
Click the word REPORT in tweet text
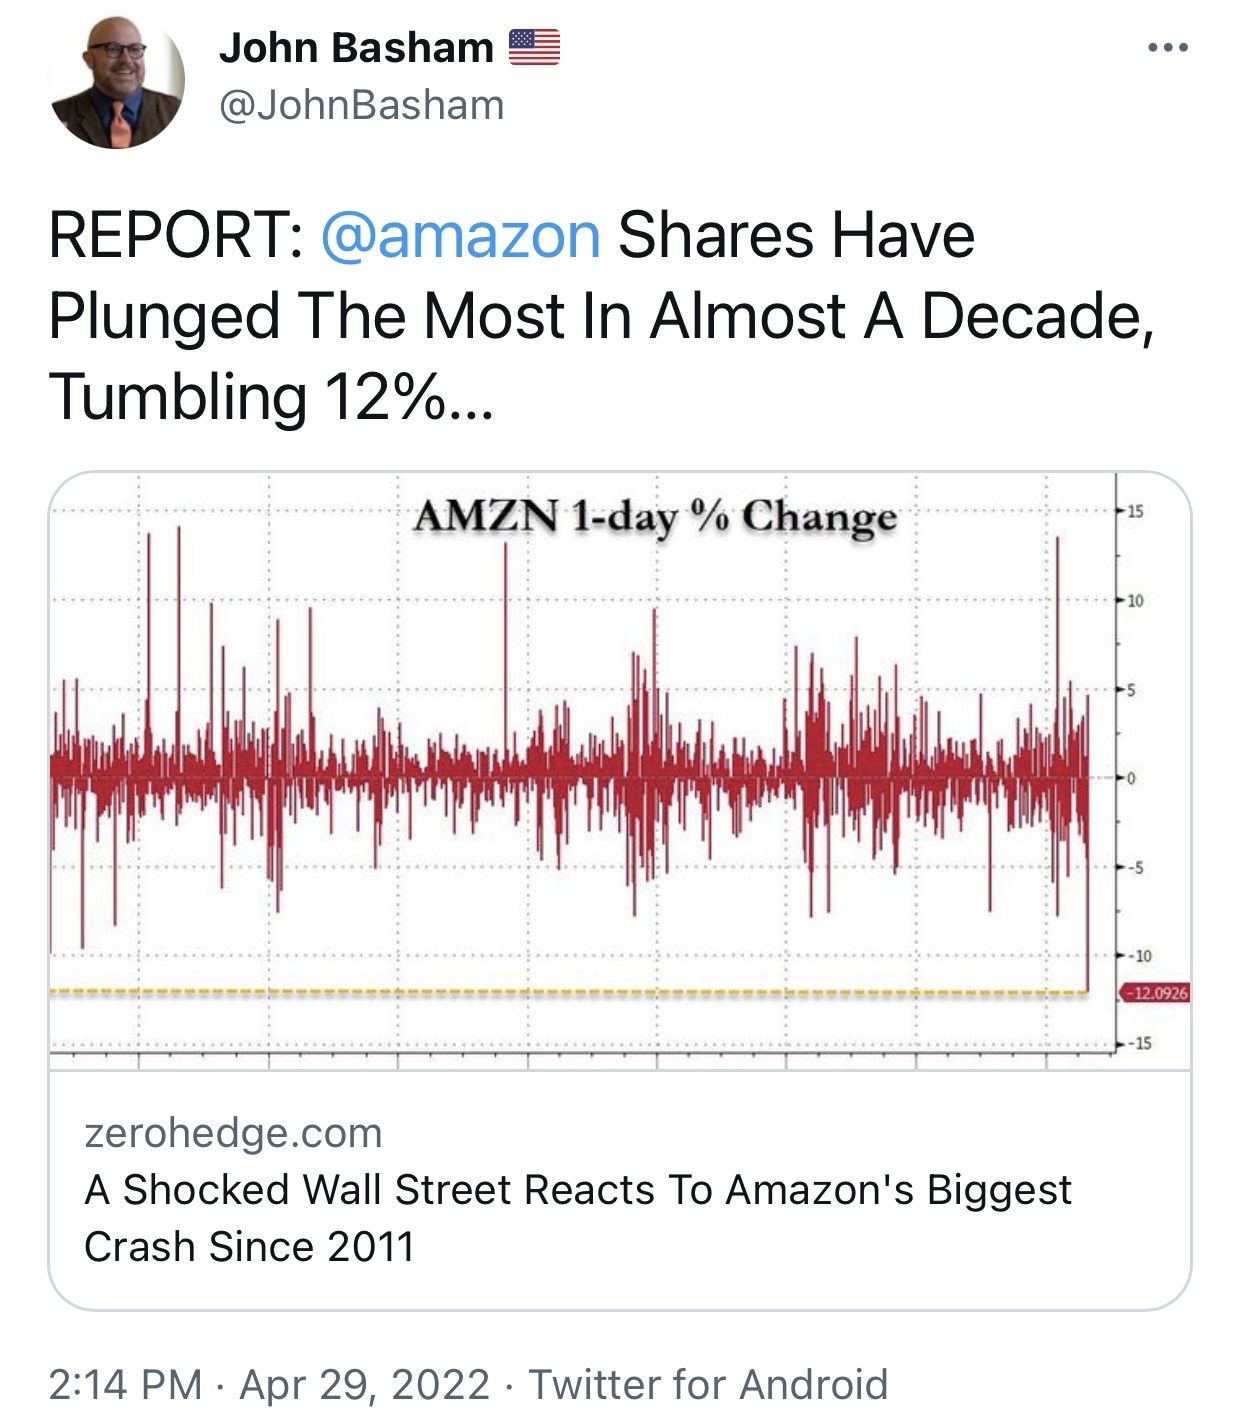(169, 235)
